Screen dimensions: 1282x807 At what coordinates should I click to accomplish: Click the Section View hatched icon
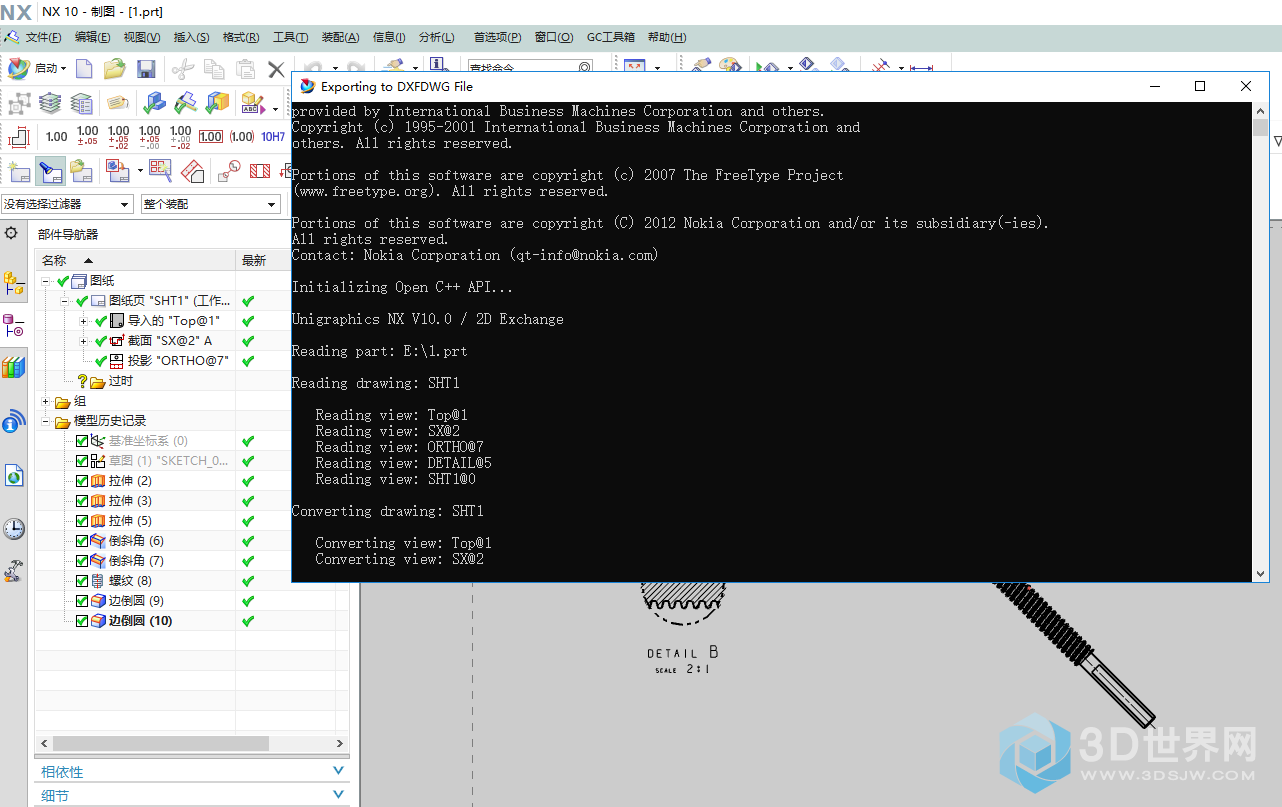tap(260, 171)
